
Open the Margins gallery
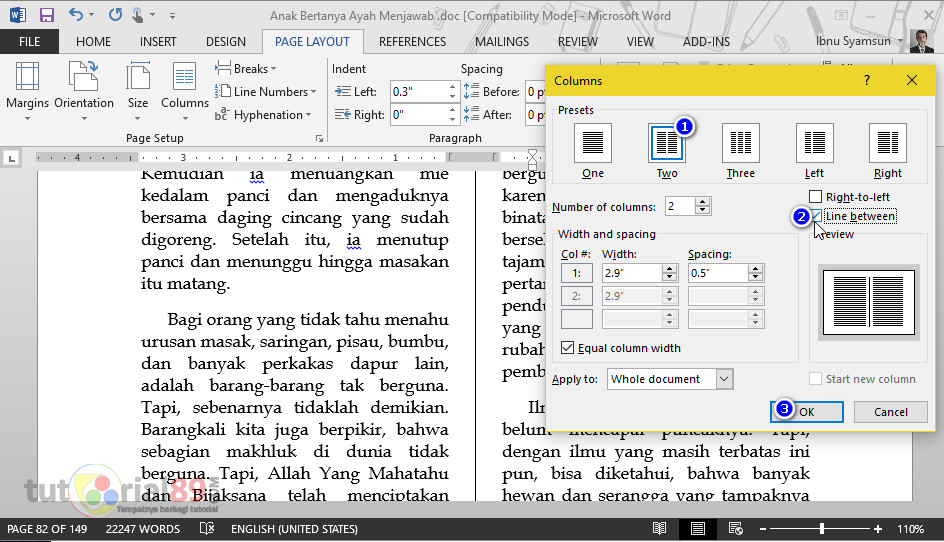[27, 92]
